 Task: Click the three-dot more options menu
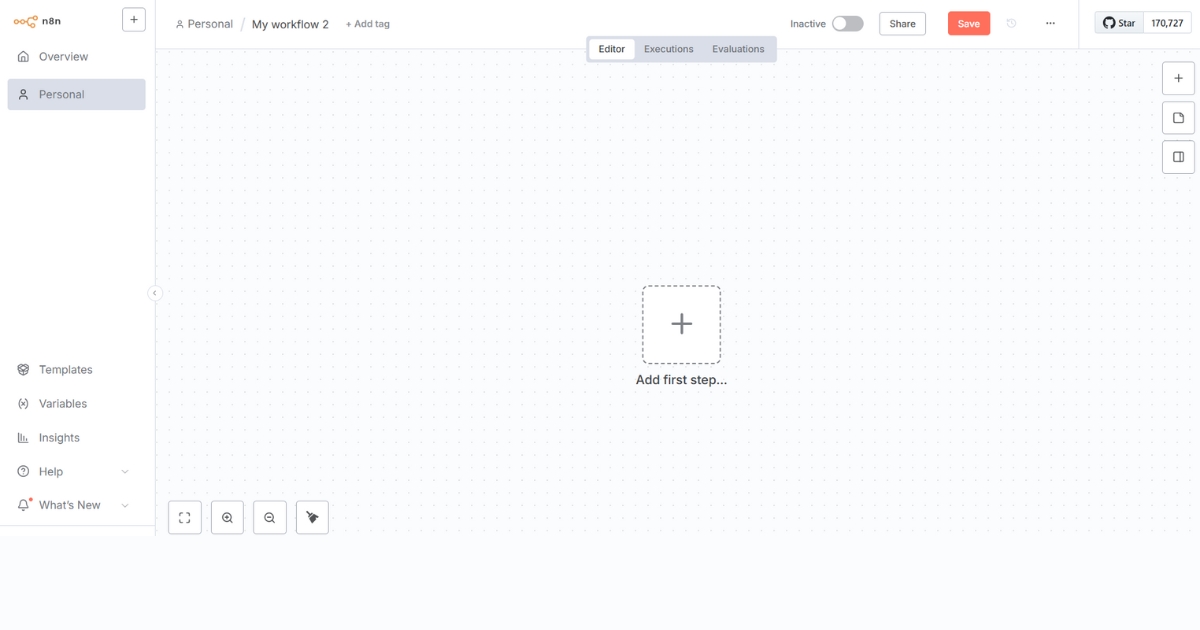[x=1050, y=24]
